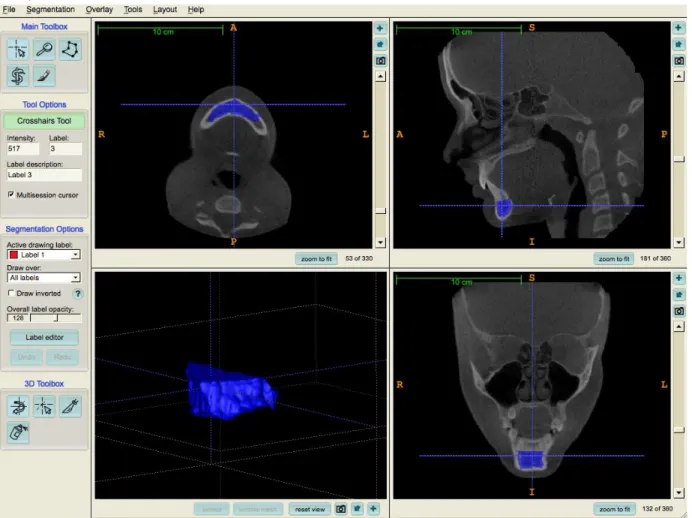The image size is (692, 518).
Task: Open the Help menu
Action: click(196, 9)
